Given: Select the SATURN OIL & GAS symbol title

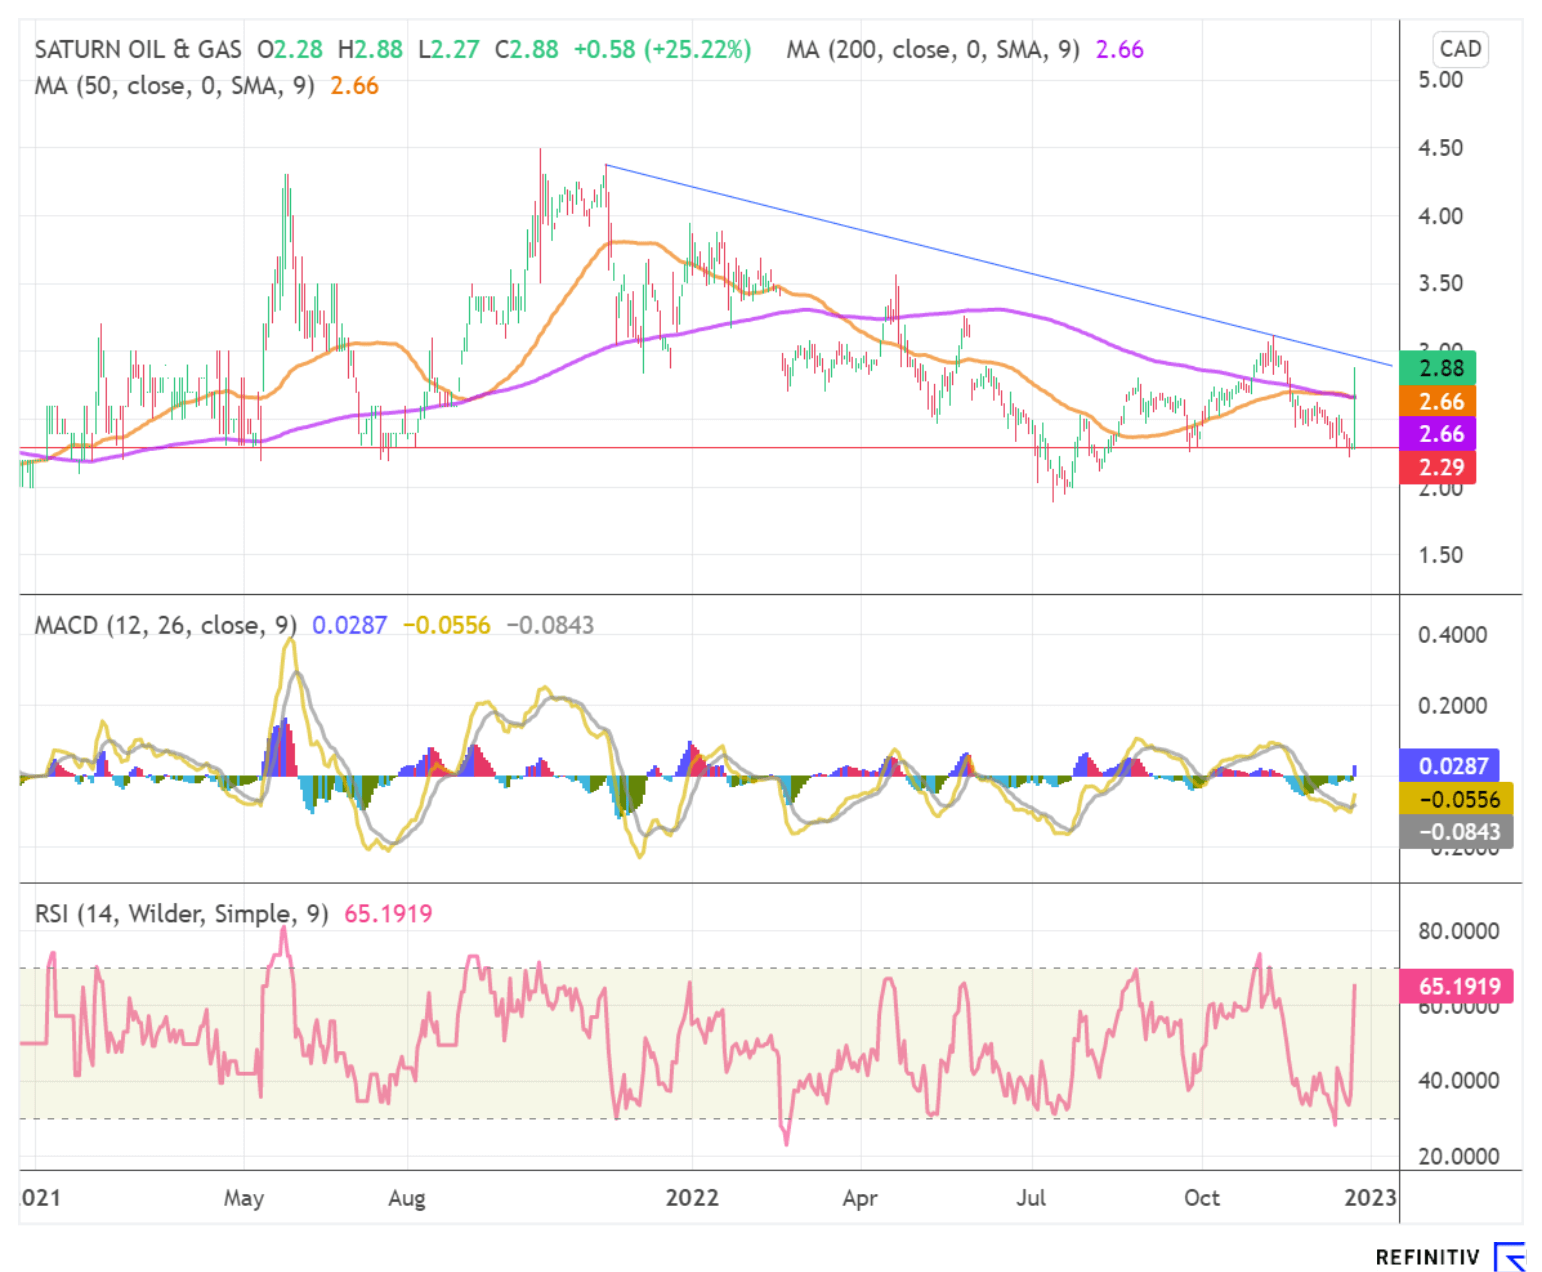Looking at the screenshot, I should [x=138, y=50].
